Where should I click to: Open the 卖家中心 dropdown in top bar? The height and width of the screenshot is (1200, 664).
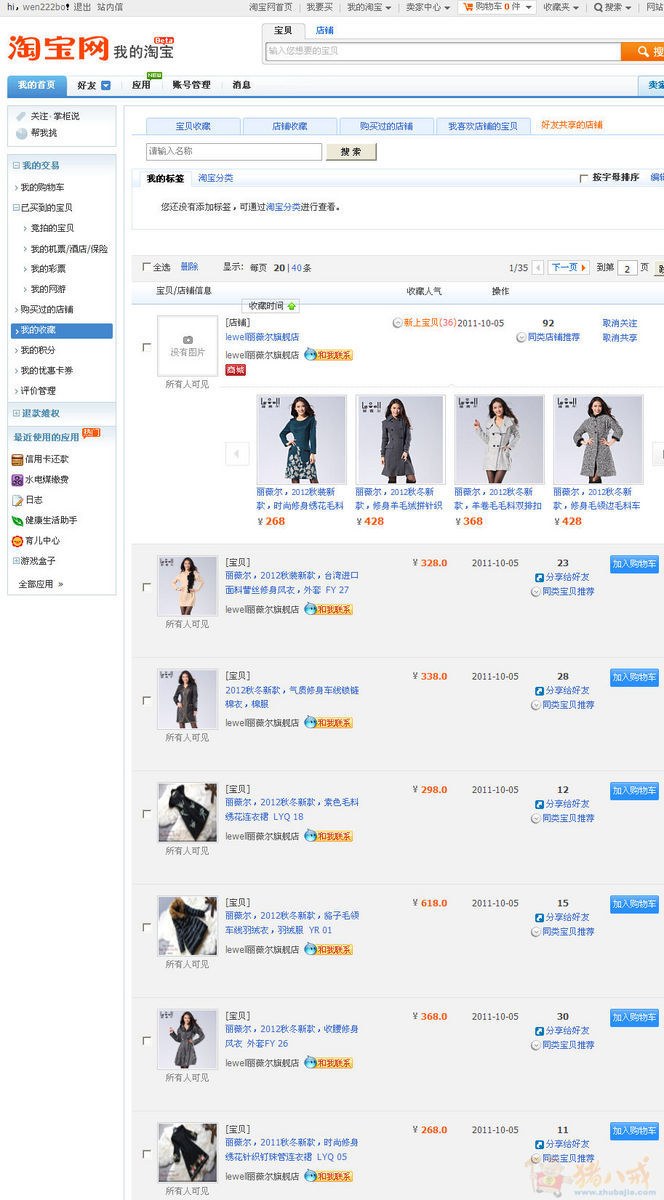(x=425, y=7)
